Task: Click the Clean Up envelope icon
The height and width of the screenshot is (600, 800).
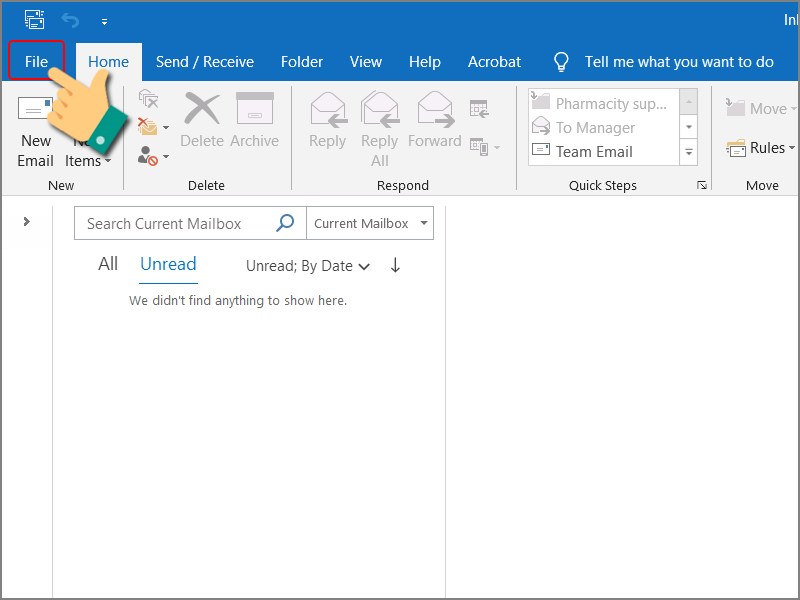Action: (147, 126)
